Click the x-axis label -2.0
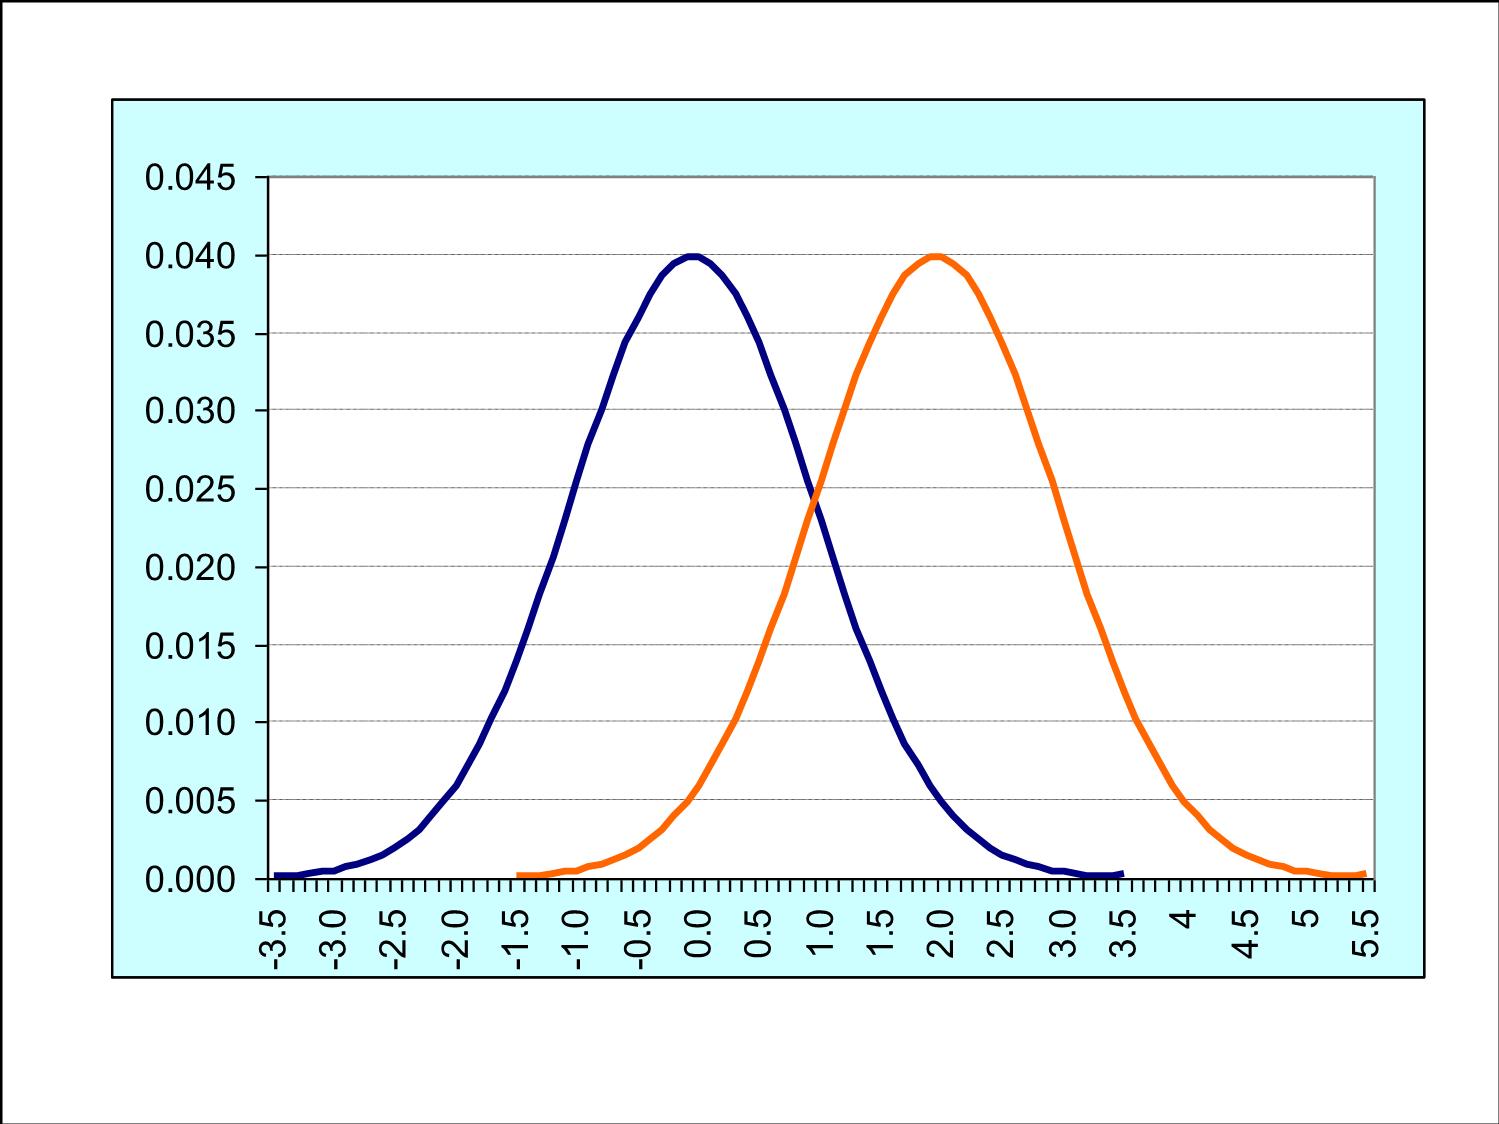Viewport: 1499px width, 1124px height. click(457, 939)
